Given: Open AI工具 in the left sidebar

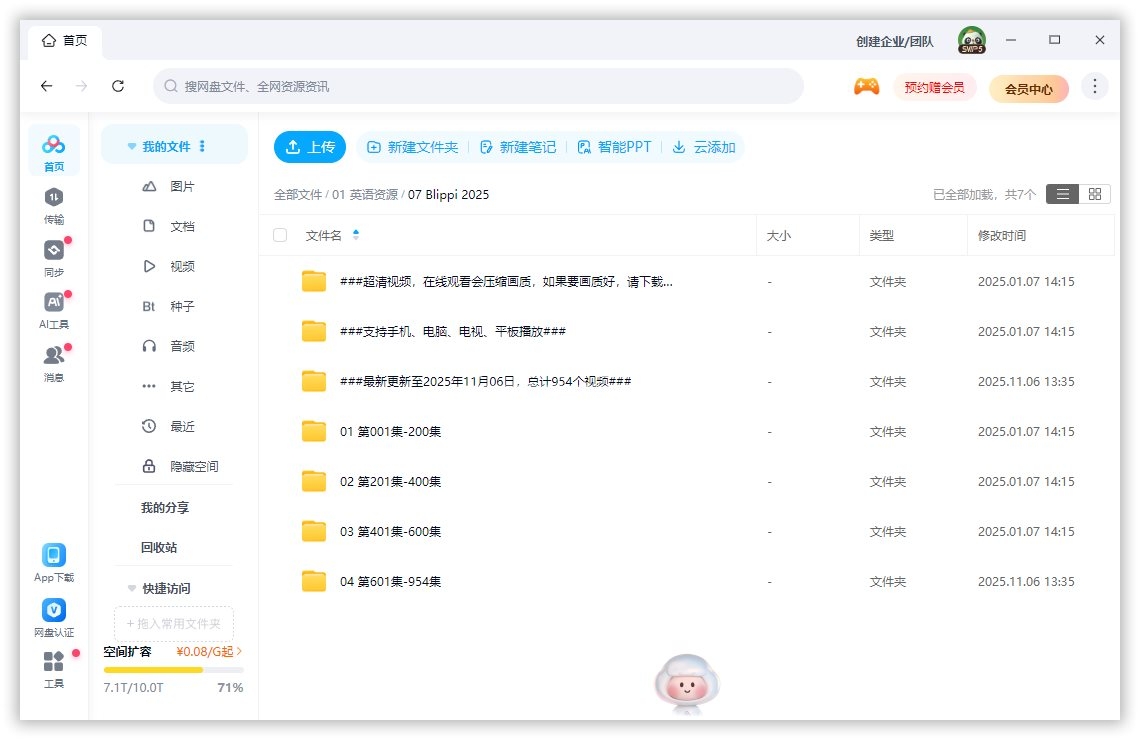Looking at the screenshot, I should pyautogui.click(x=54, y=303).
